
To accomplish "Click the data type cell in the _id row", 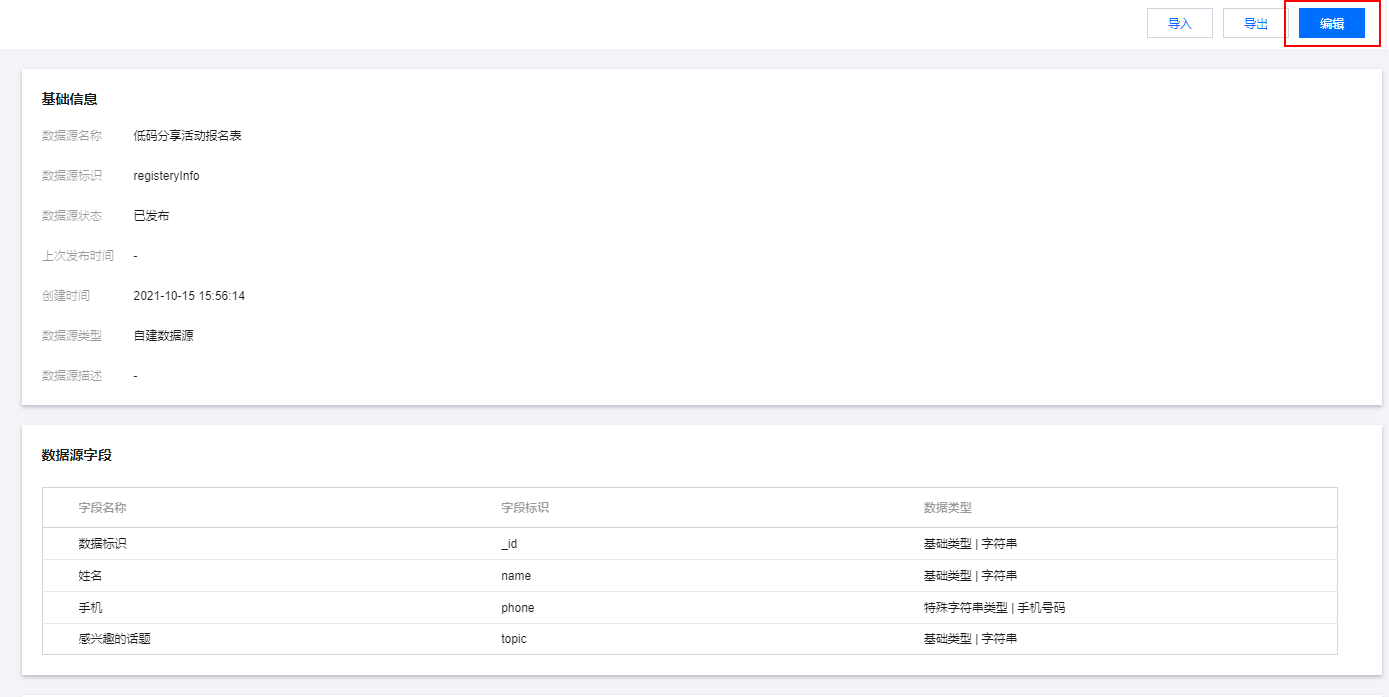I will (x=971, y=544).
